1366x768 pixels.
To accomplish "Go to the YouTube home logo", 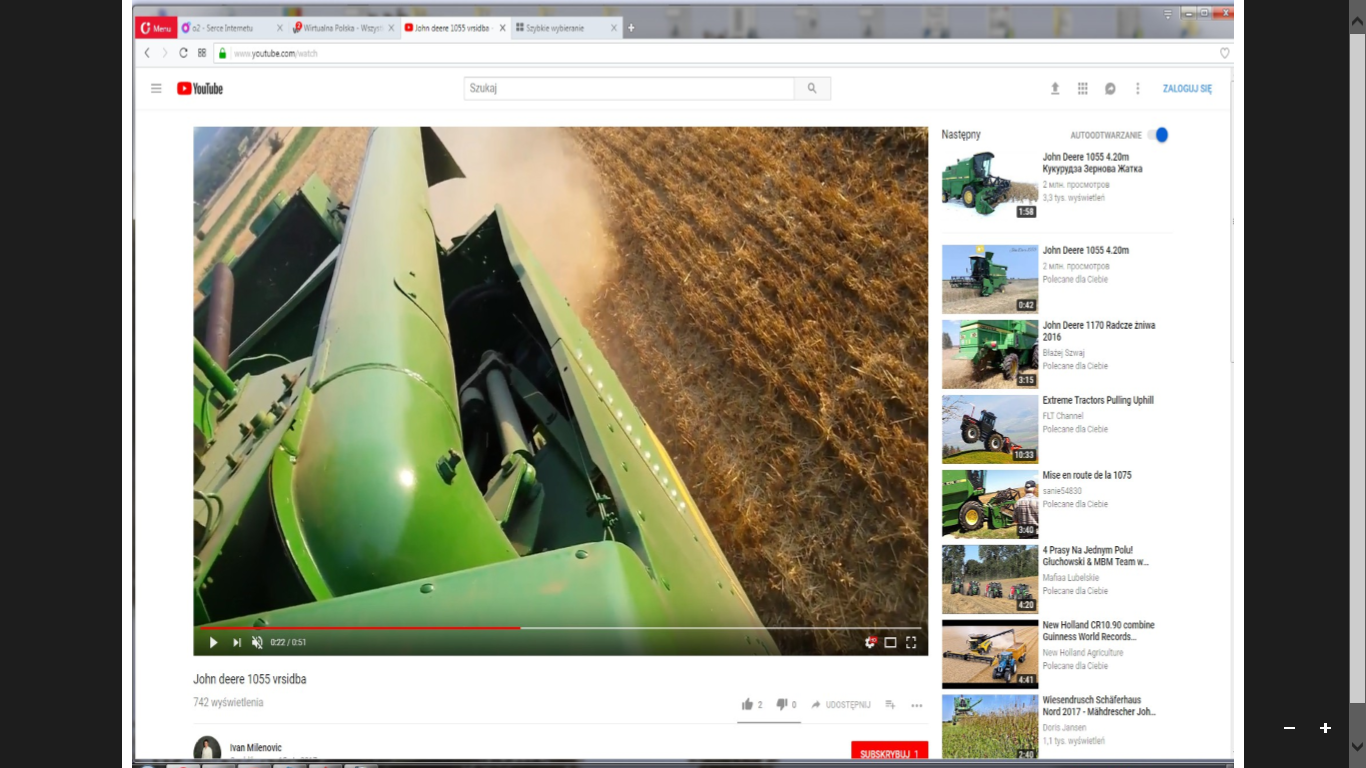I will tap(200, 88).
